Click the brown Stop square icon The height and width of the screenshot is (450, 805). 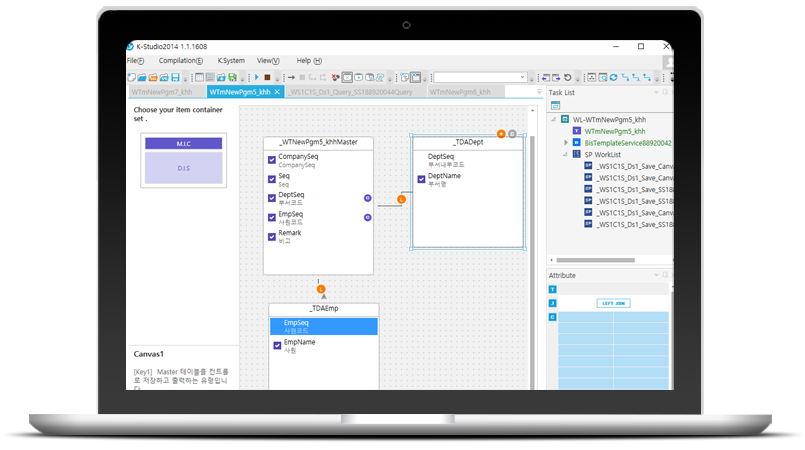267,77
